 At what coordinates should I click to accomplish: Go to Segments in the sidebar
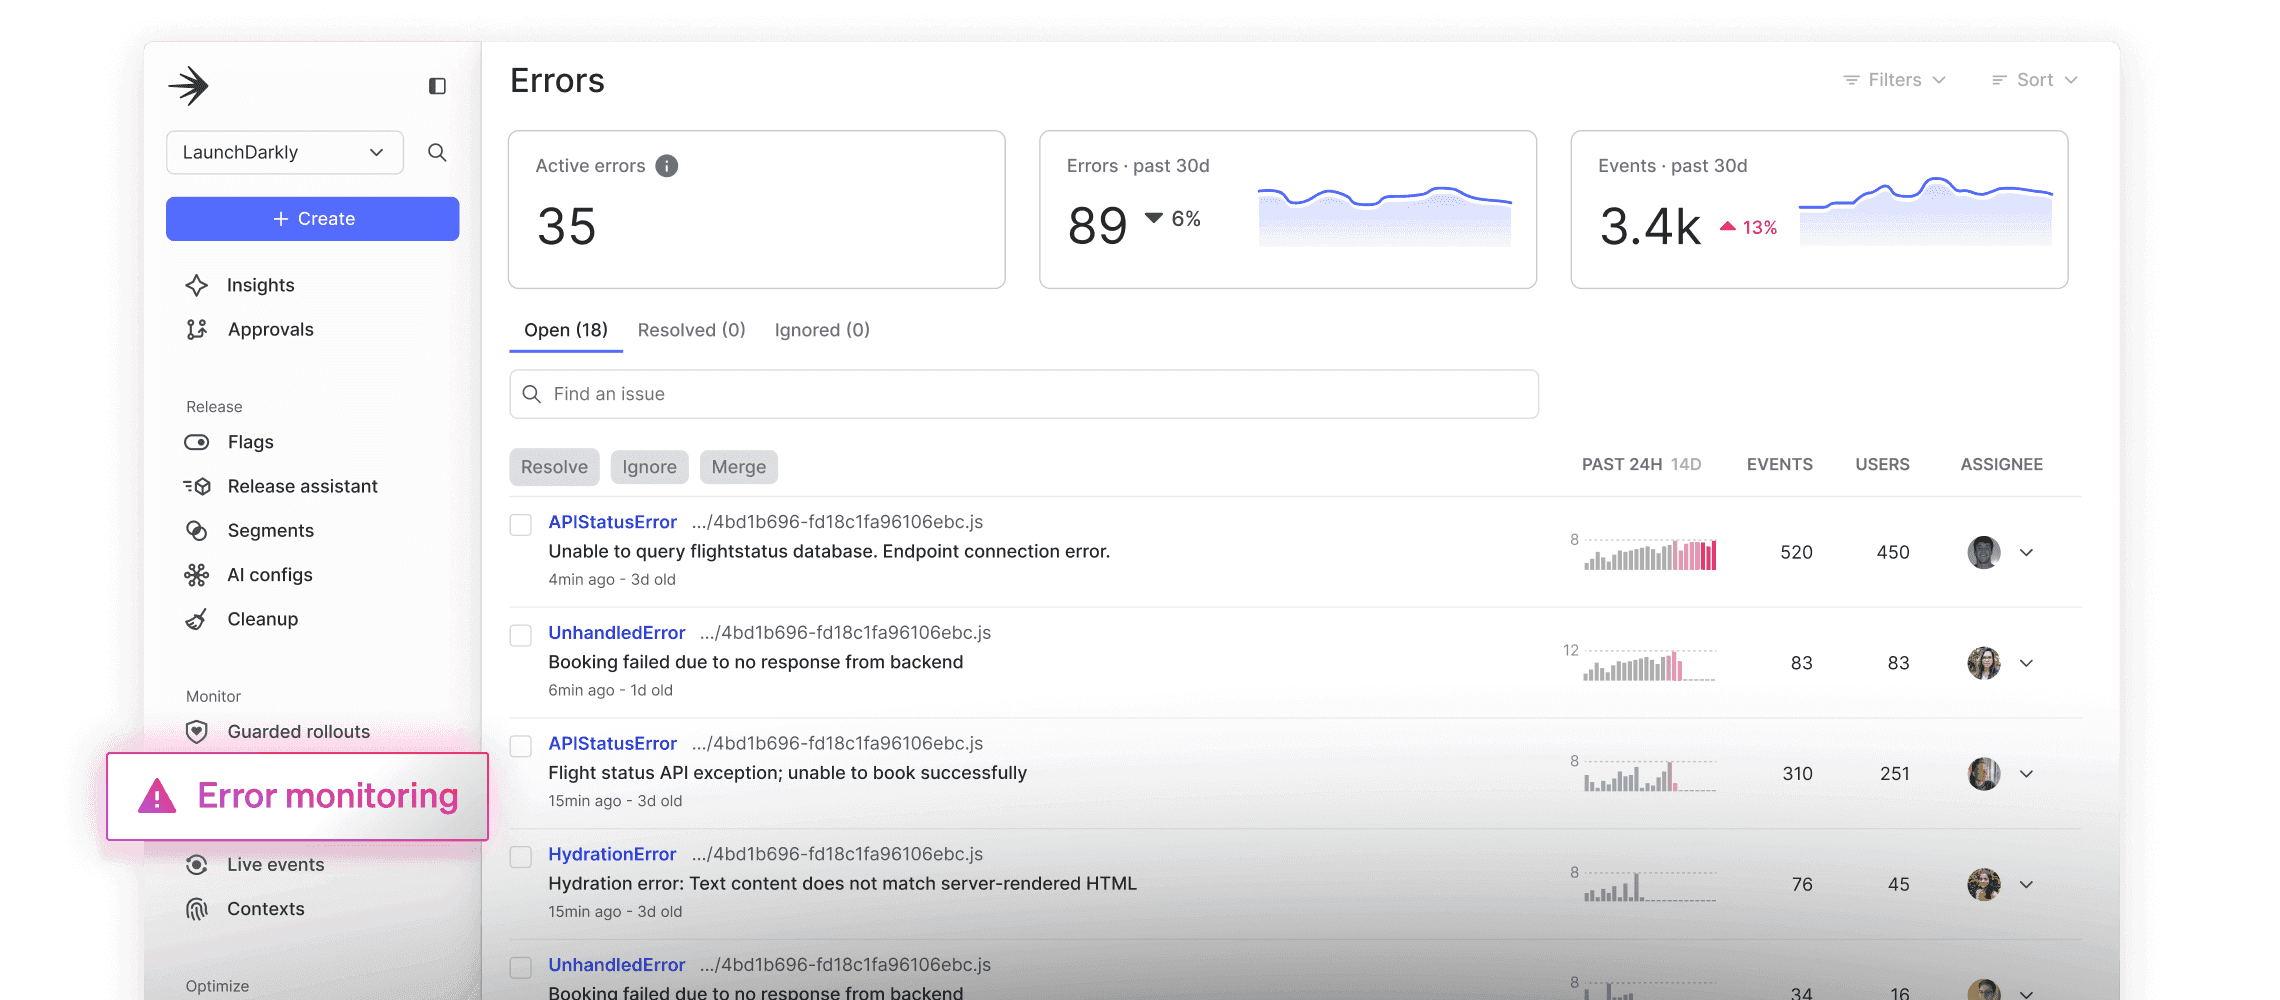click(271, 530)
